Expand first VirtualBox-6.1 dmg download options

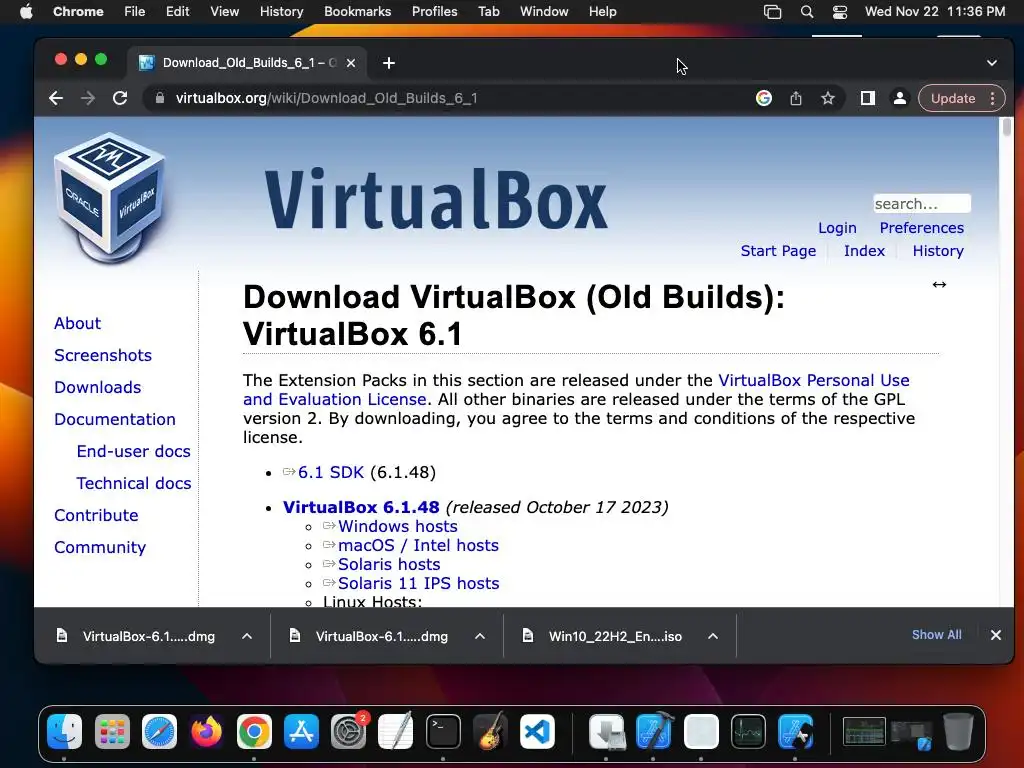247,636
